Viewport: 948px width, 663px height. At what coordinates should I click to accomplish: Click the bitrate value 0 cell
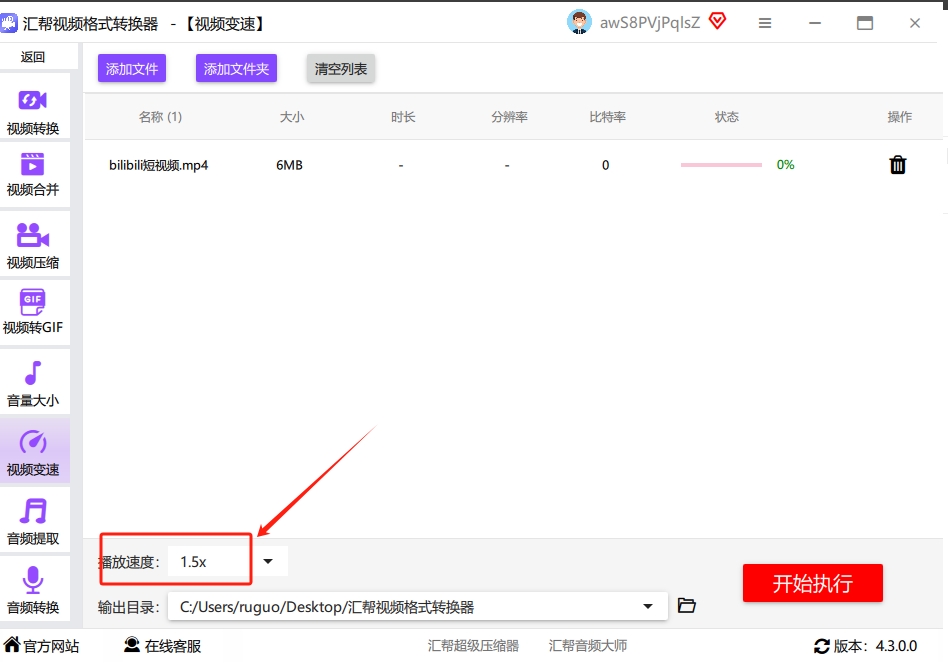click(x=605, y=165)
